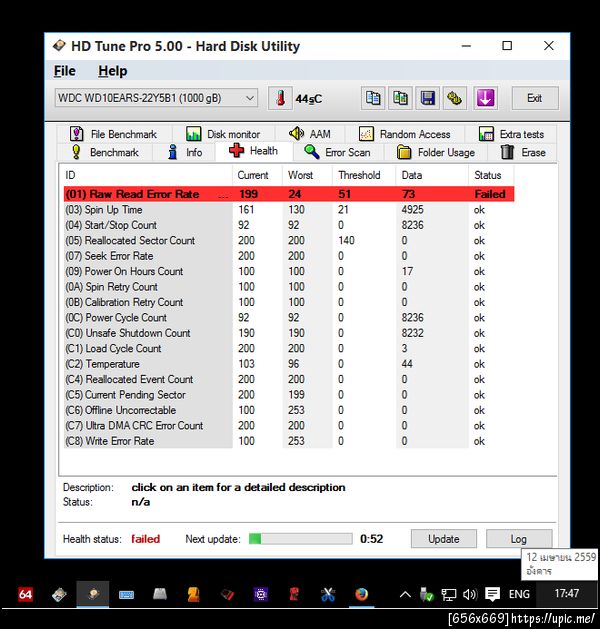Click the Threshold column header

pyautogui.click(x=364, y=175)
